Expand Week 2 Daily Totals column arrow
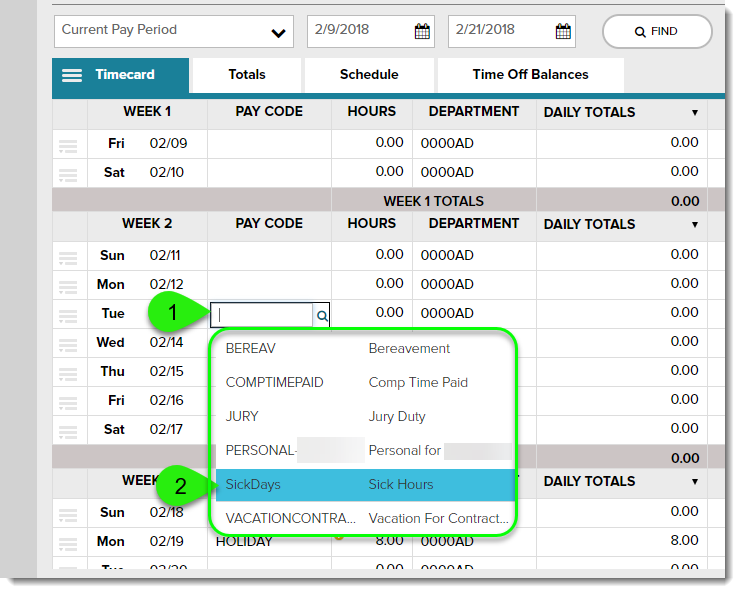The width and height of the screenshot is (740, 593). [694, 225]
